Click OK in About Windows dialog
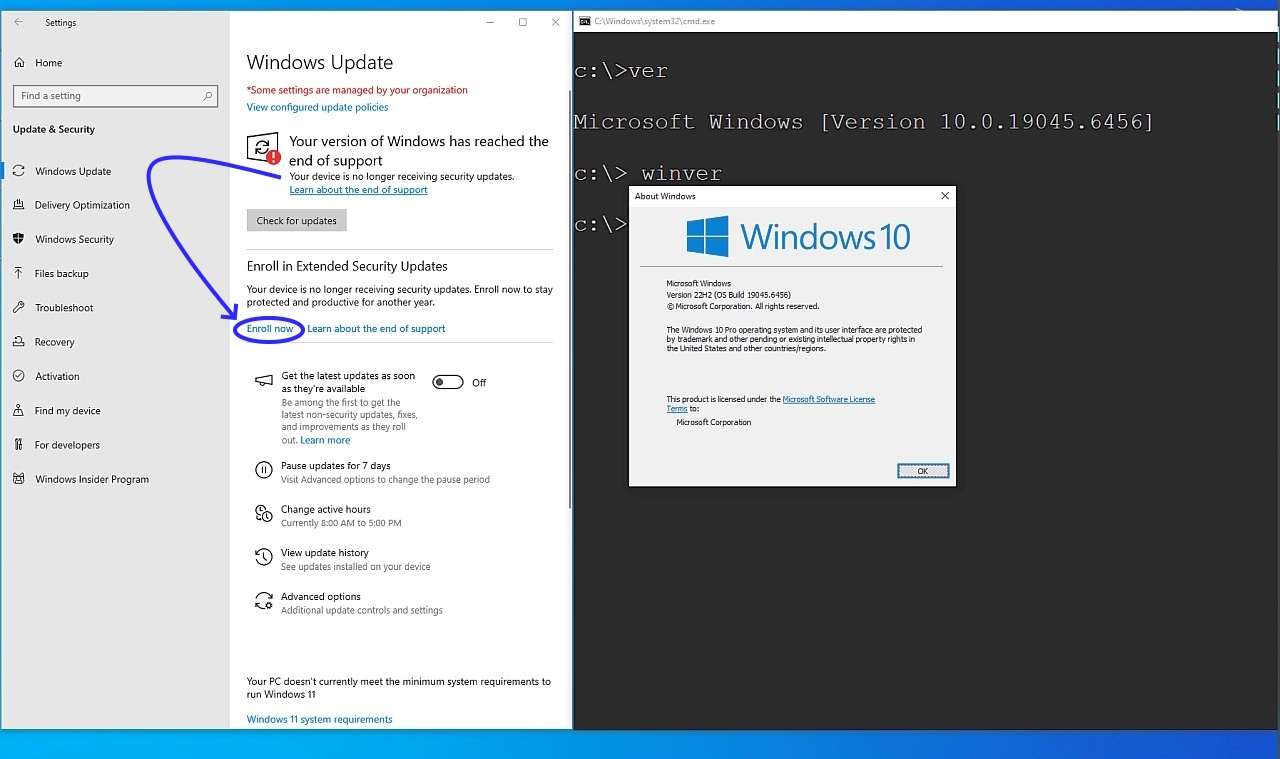The width and height of the screenshot is (1280, 759). 922,471
